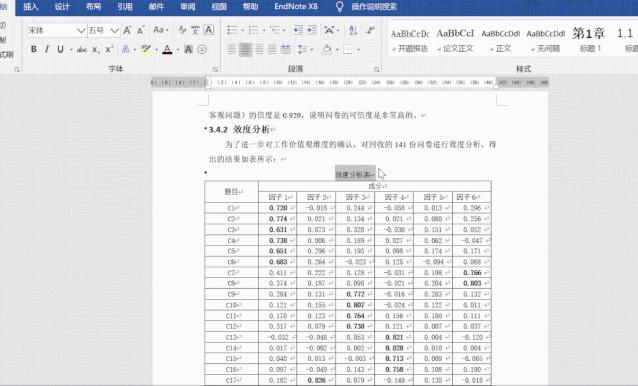Open the 引用 ribbon tab

(125, 7)
